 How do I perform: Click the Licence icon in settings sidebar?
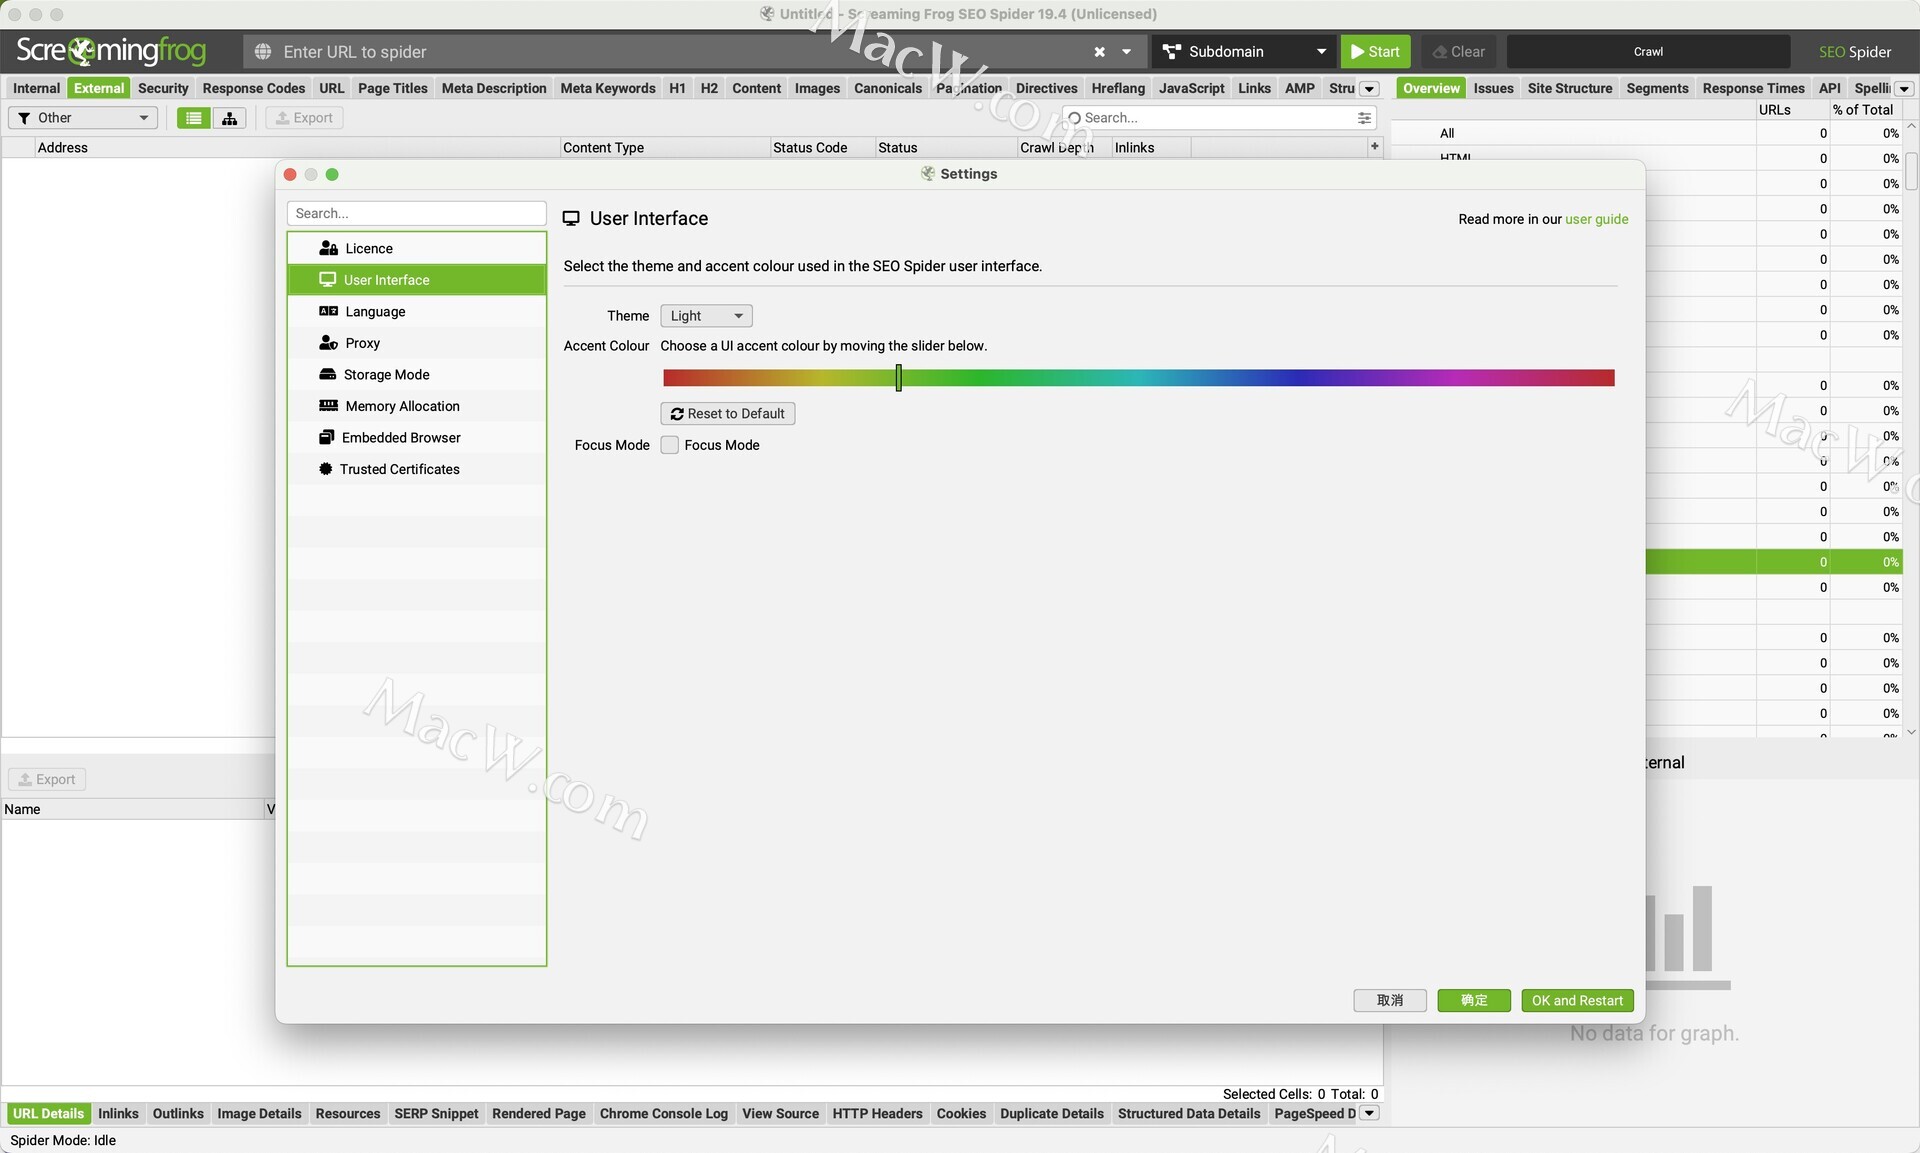tap(328, 248)
